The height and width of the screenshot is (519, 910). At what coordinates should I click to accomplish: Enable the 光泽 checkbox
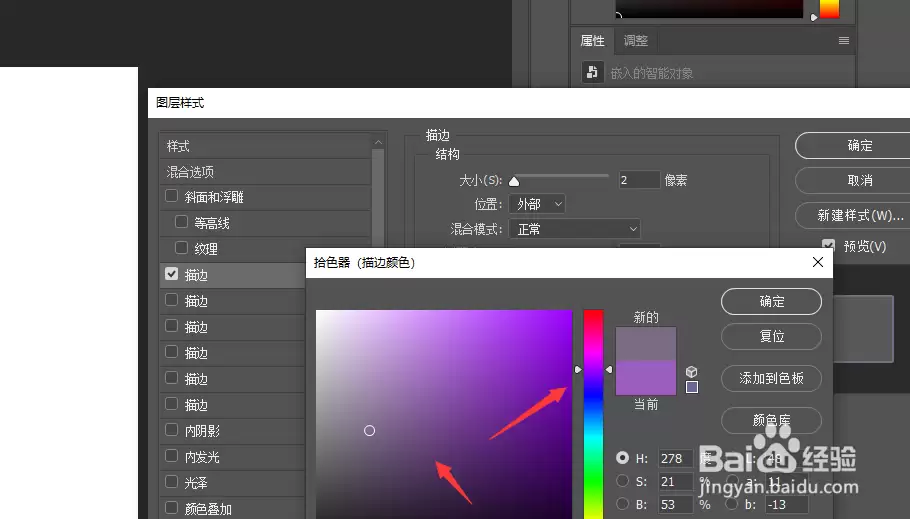coord(171,482)
